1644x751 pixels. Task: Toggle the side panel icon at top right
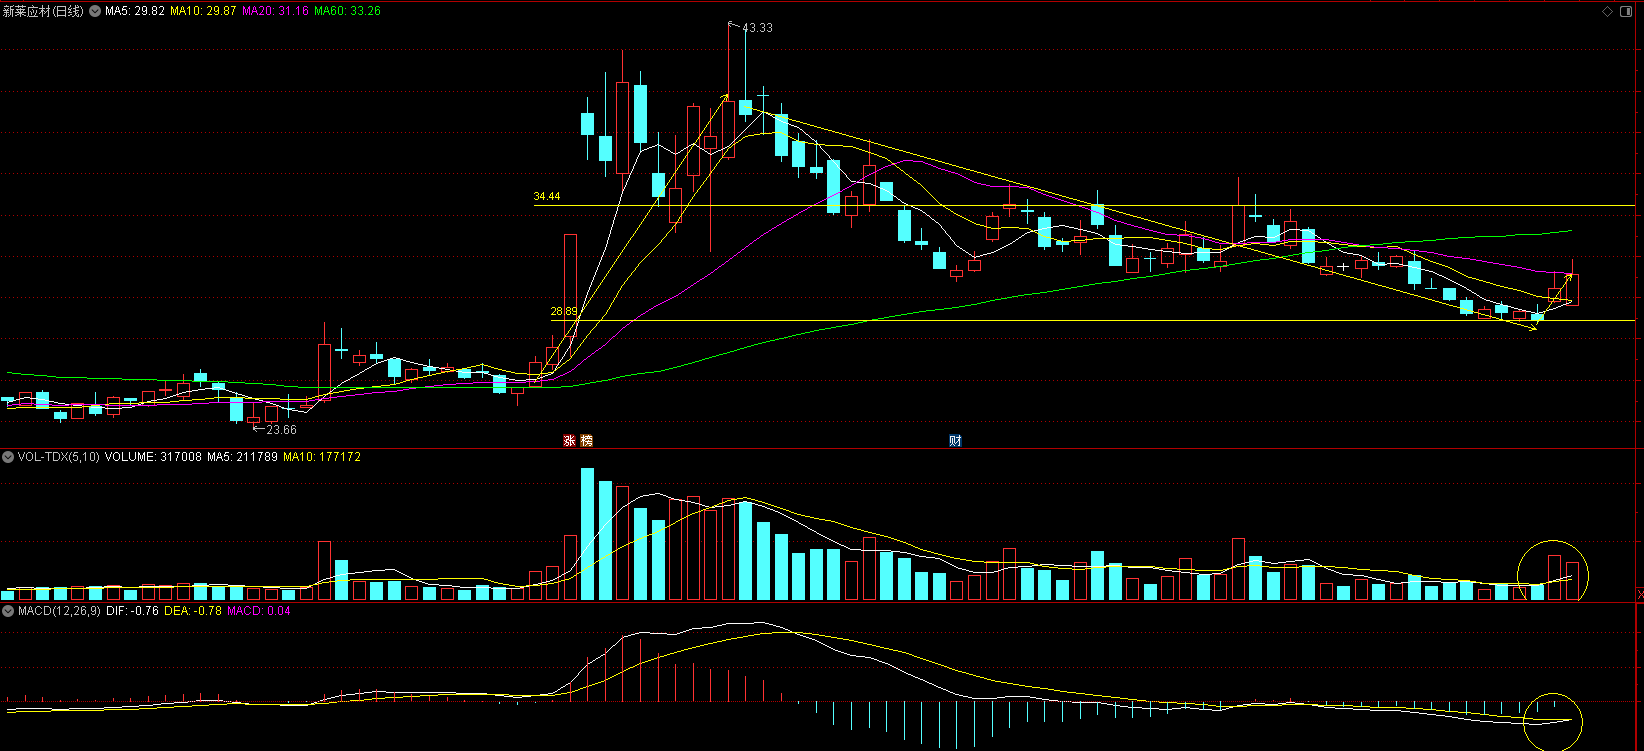(x=1626, y=11)
